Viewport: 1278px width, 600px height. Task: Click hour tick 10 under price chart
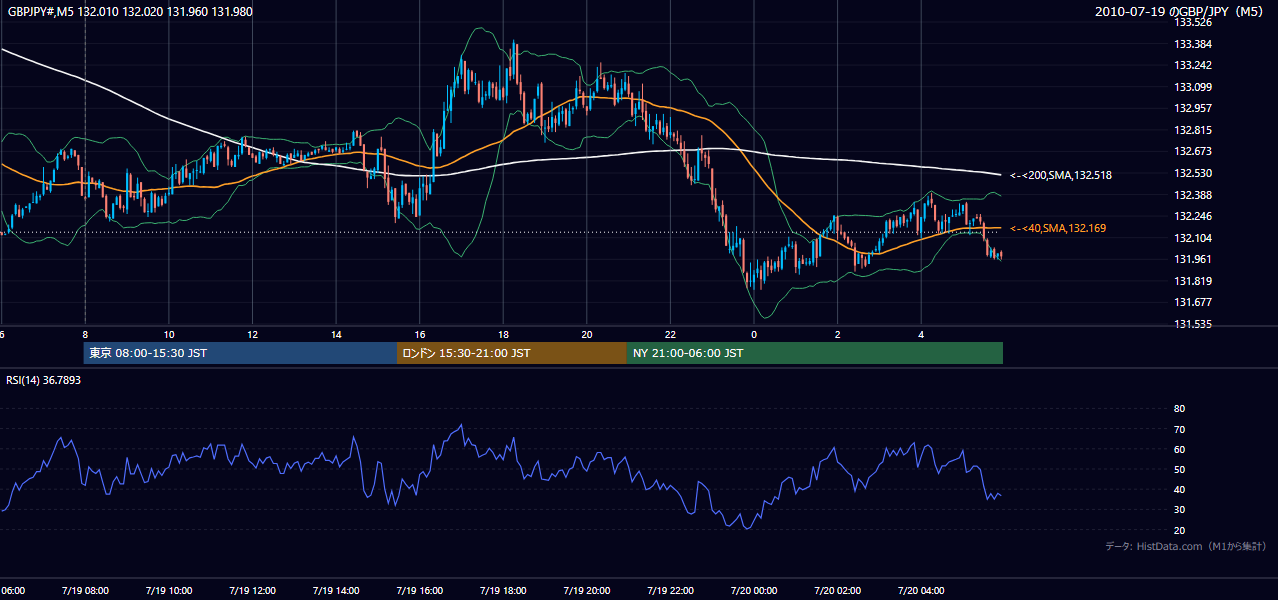169,334
